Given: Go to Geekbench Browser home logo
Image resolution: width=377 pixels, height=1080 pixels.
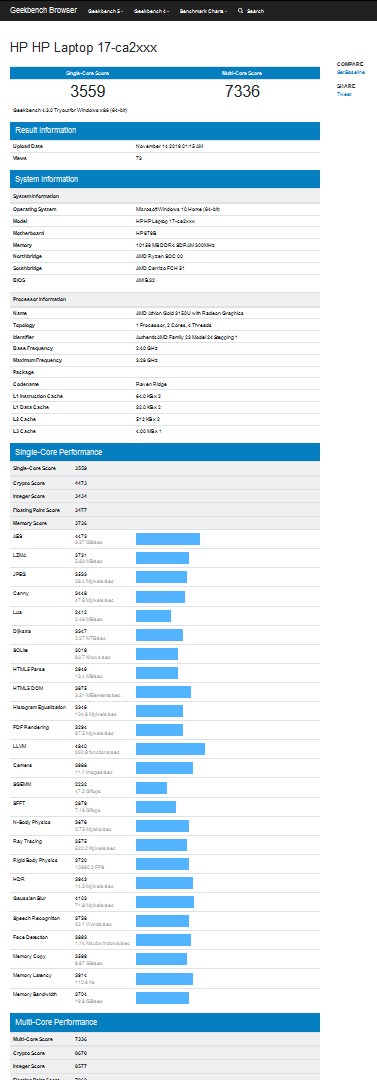Looking at the screenshot, I should [43, 10].
